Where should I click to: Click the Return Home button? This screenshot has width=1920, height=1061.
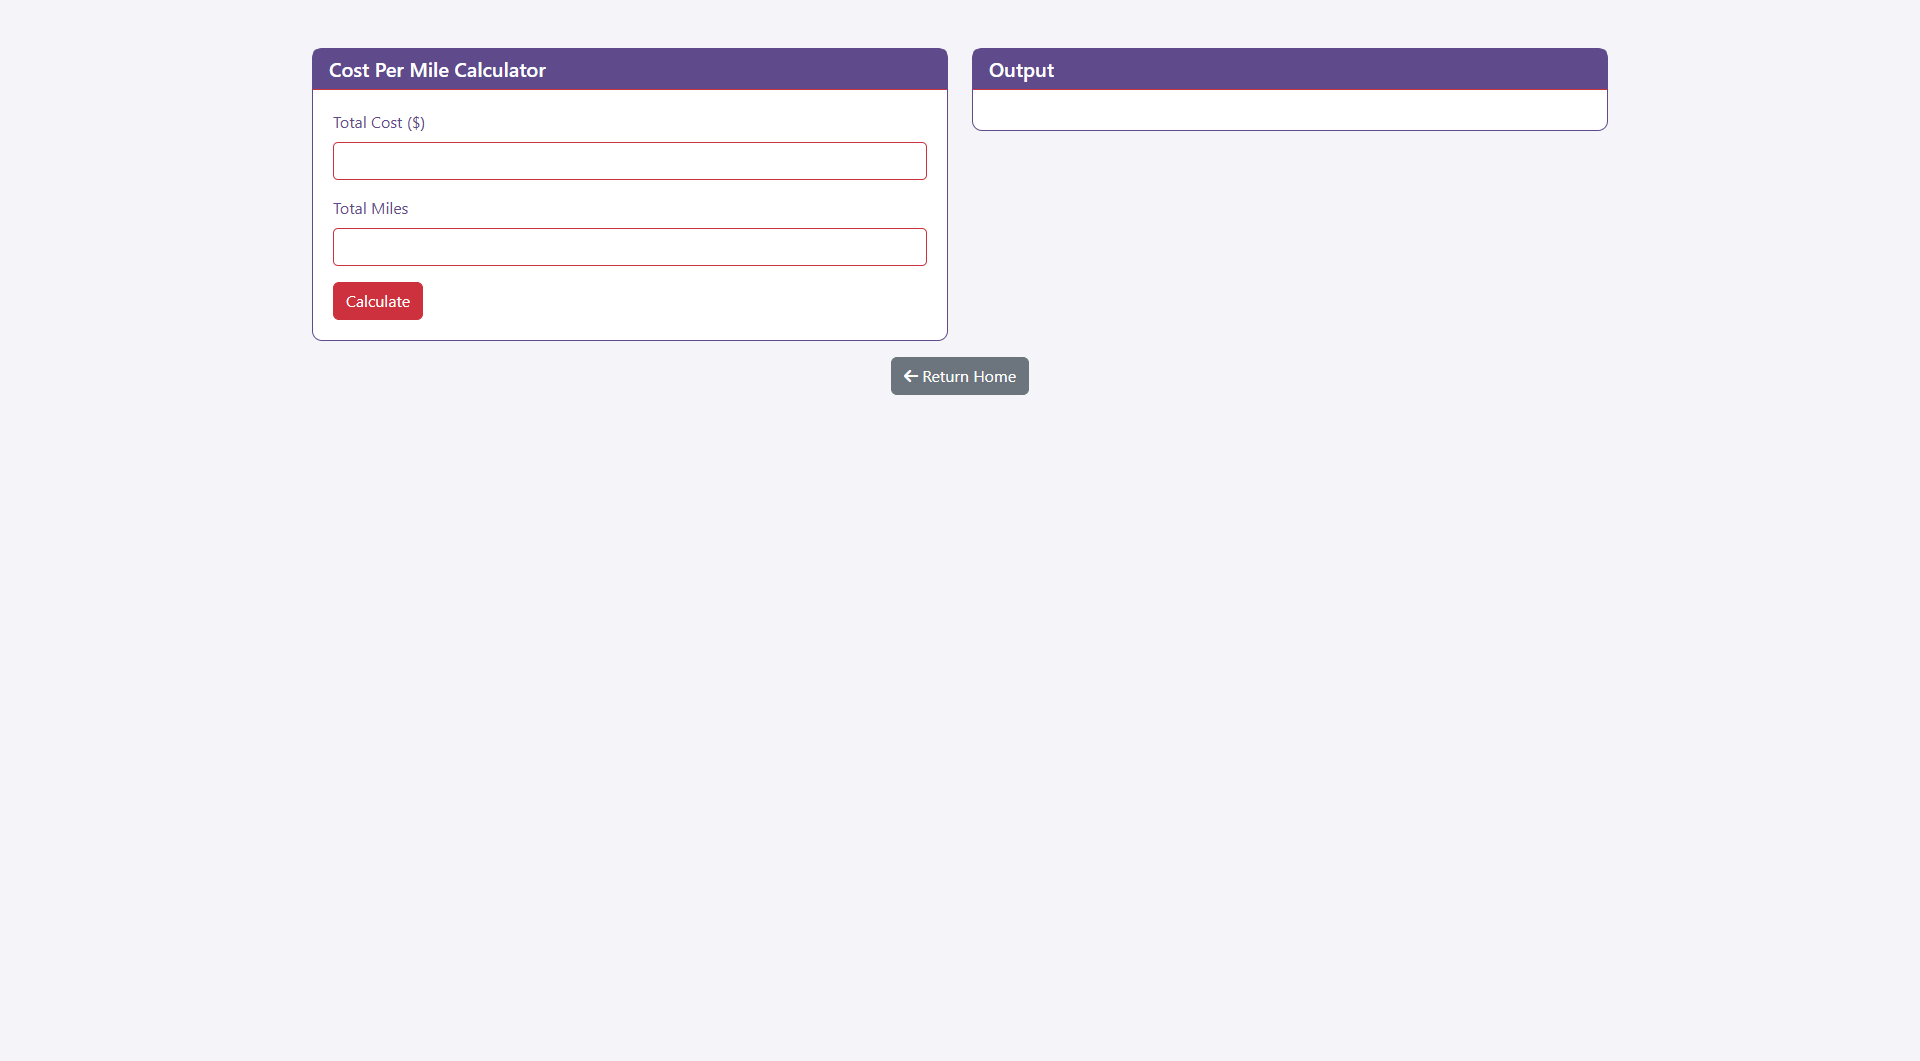tap(959, 376)
